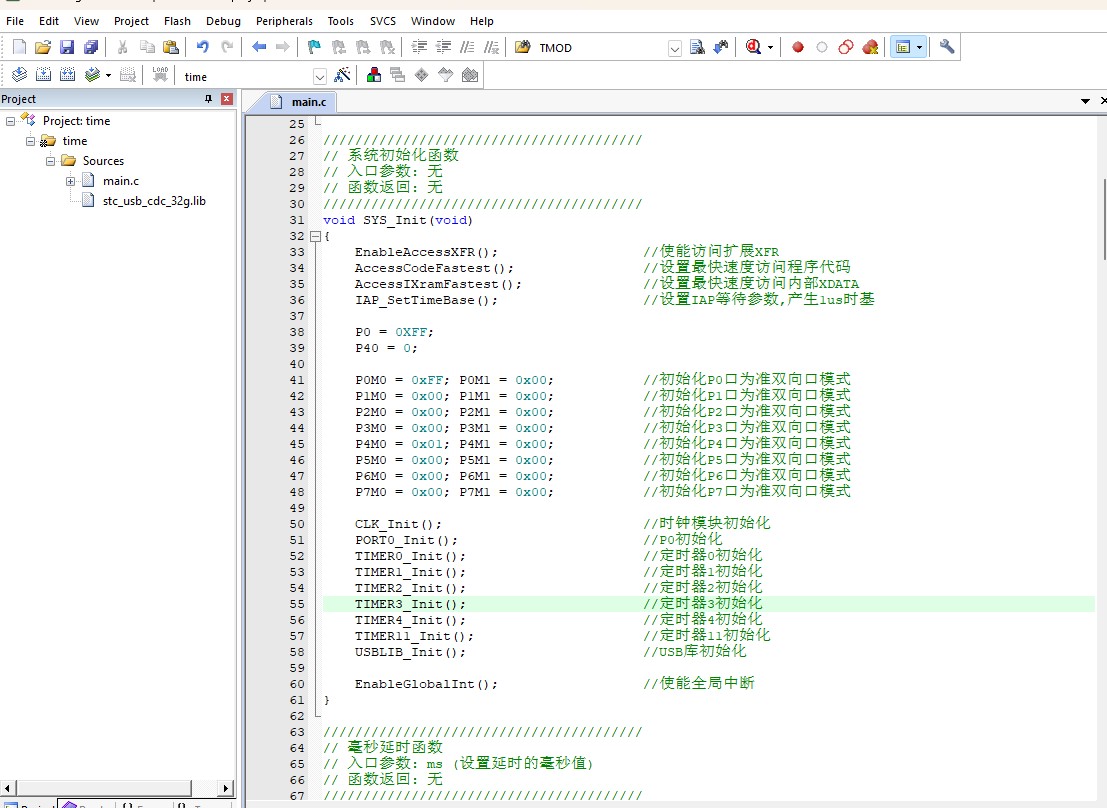Open the Batch Build dropdown arrow
Viewport: 1107px width, 808px height.
tap(108, 75)
